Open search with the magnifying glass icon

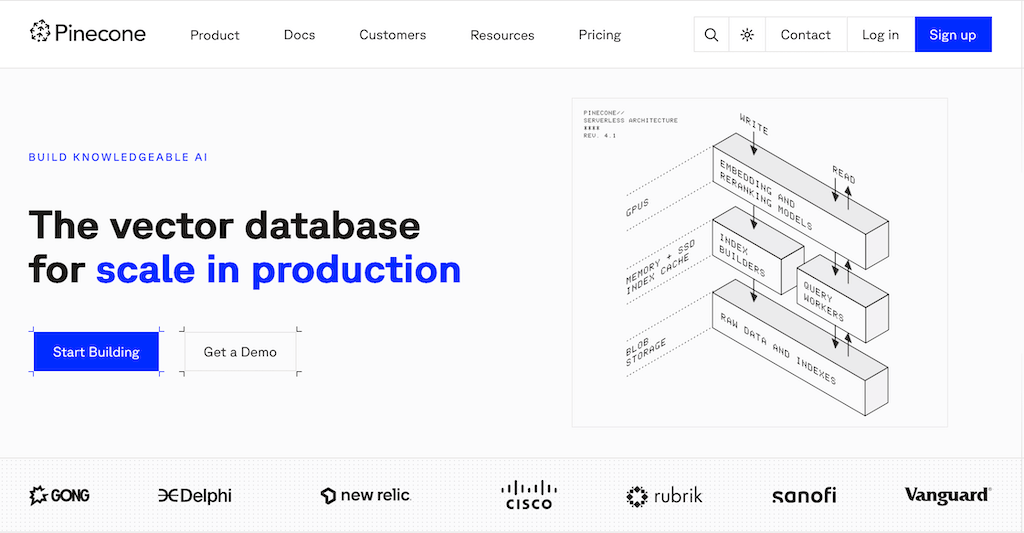click(711, 35)
